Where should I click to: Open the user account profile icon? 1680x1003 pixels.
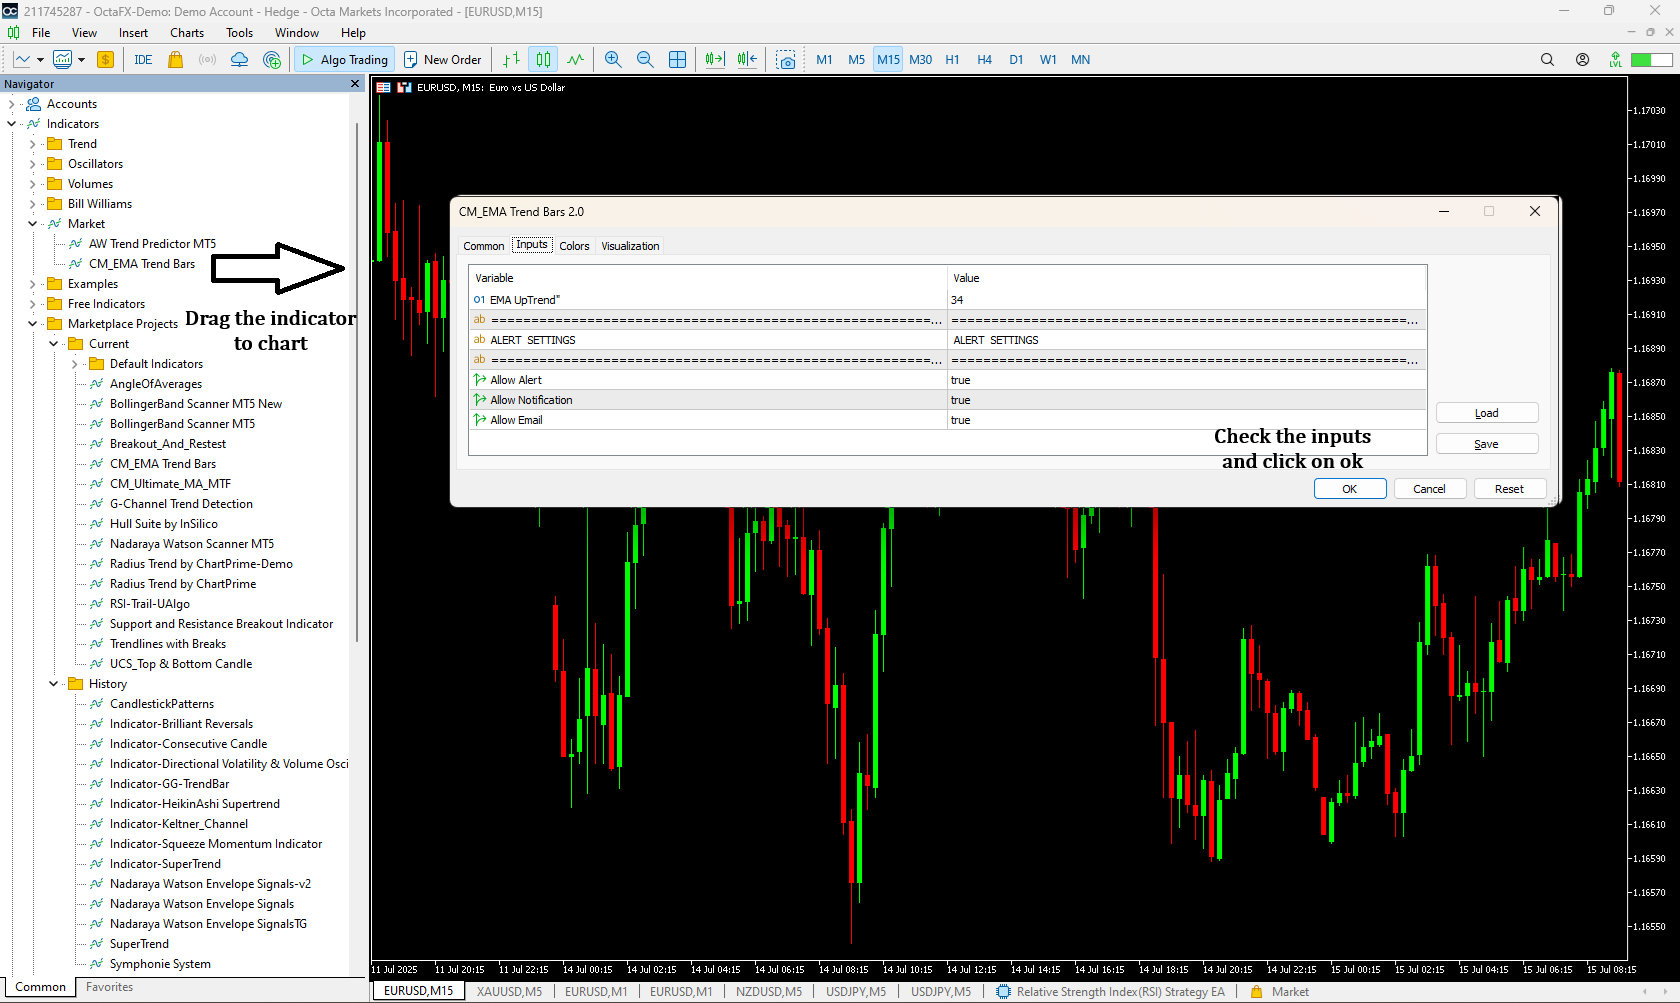pyautogui.click(x=1582, y=60)
